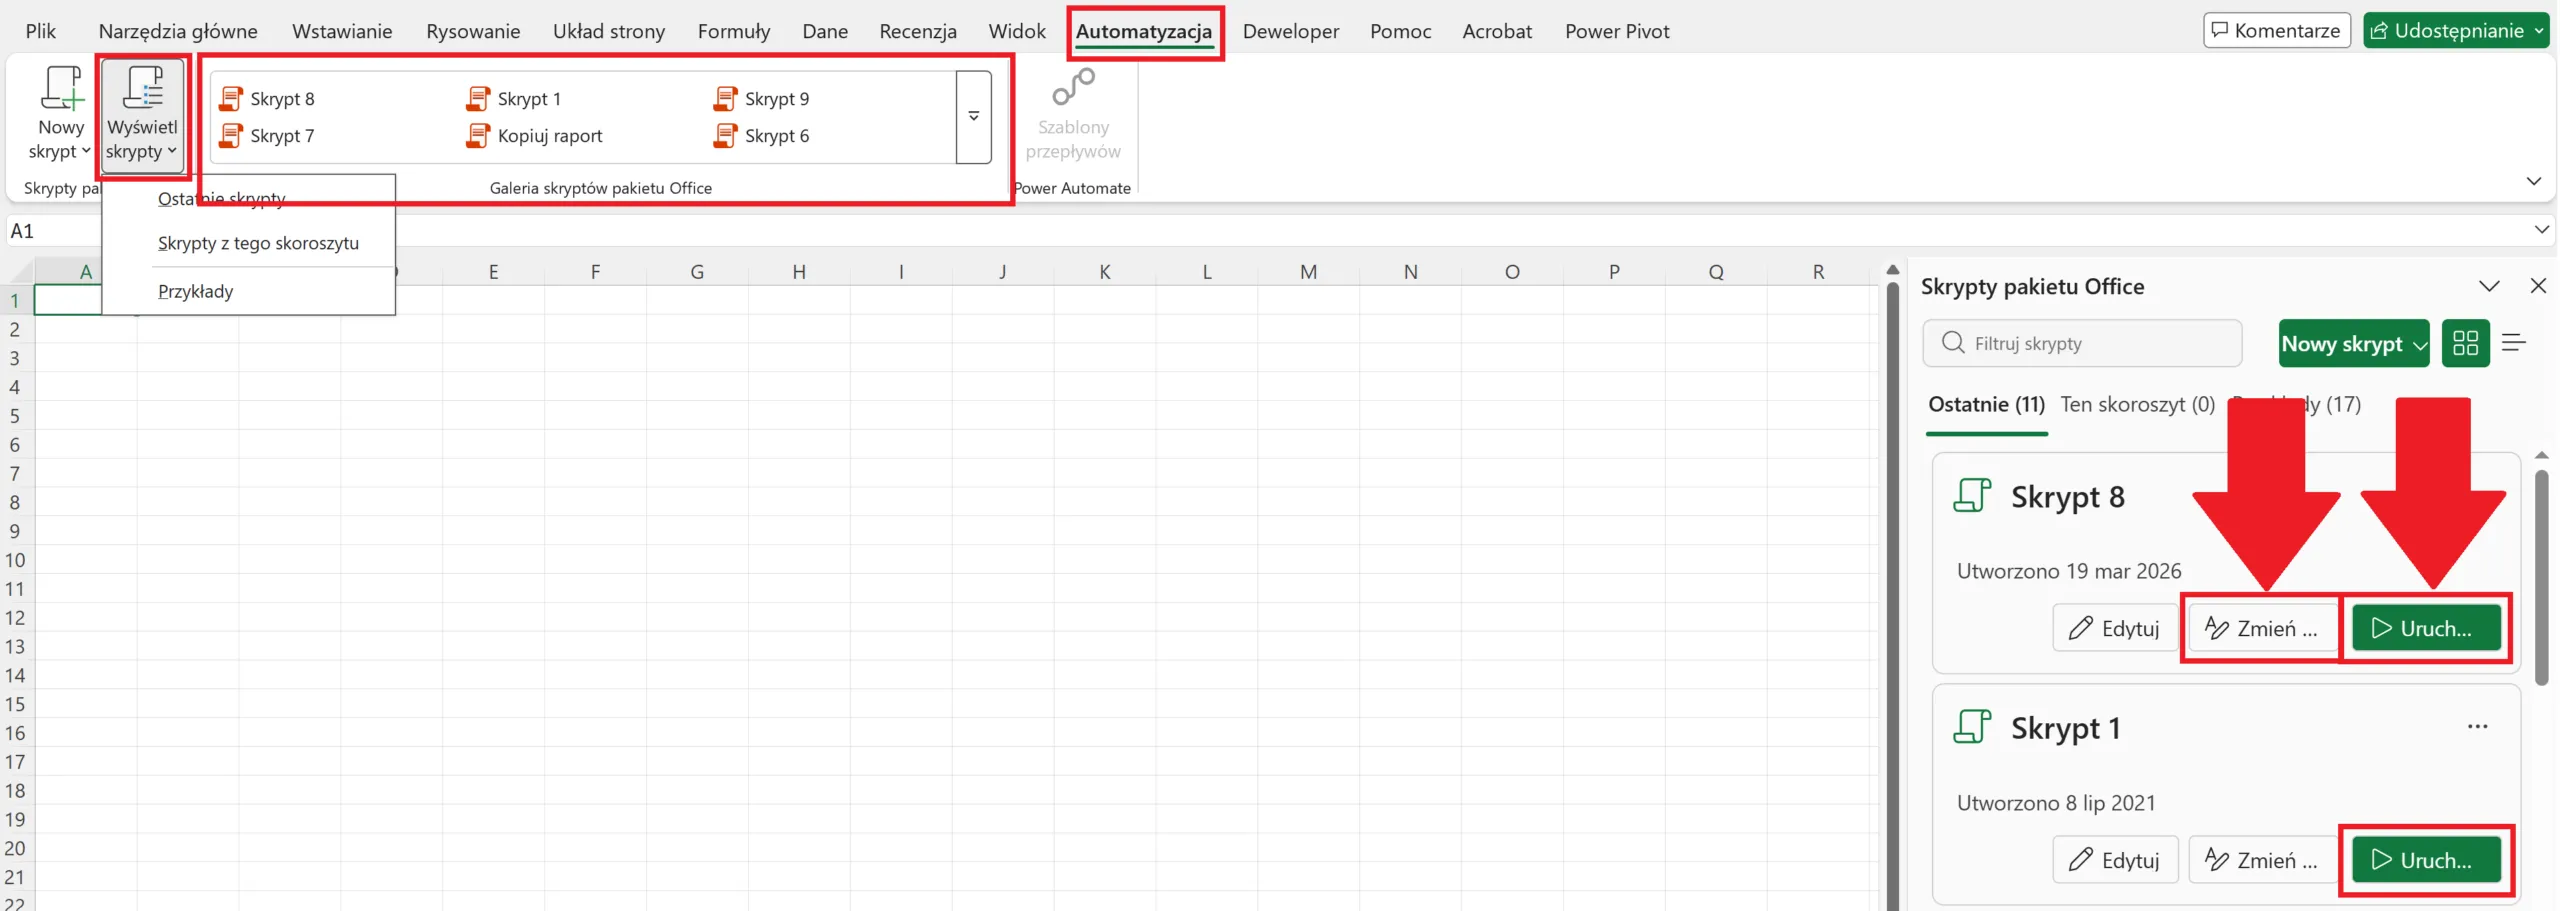Click Skrypt 7 in the gallery
The height and width of the screenshot is (911, 2560).
[268, 136]
